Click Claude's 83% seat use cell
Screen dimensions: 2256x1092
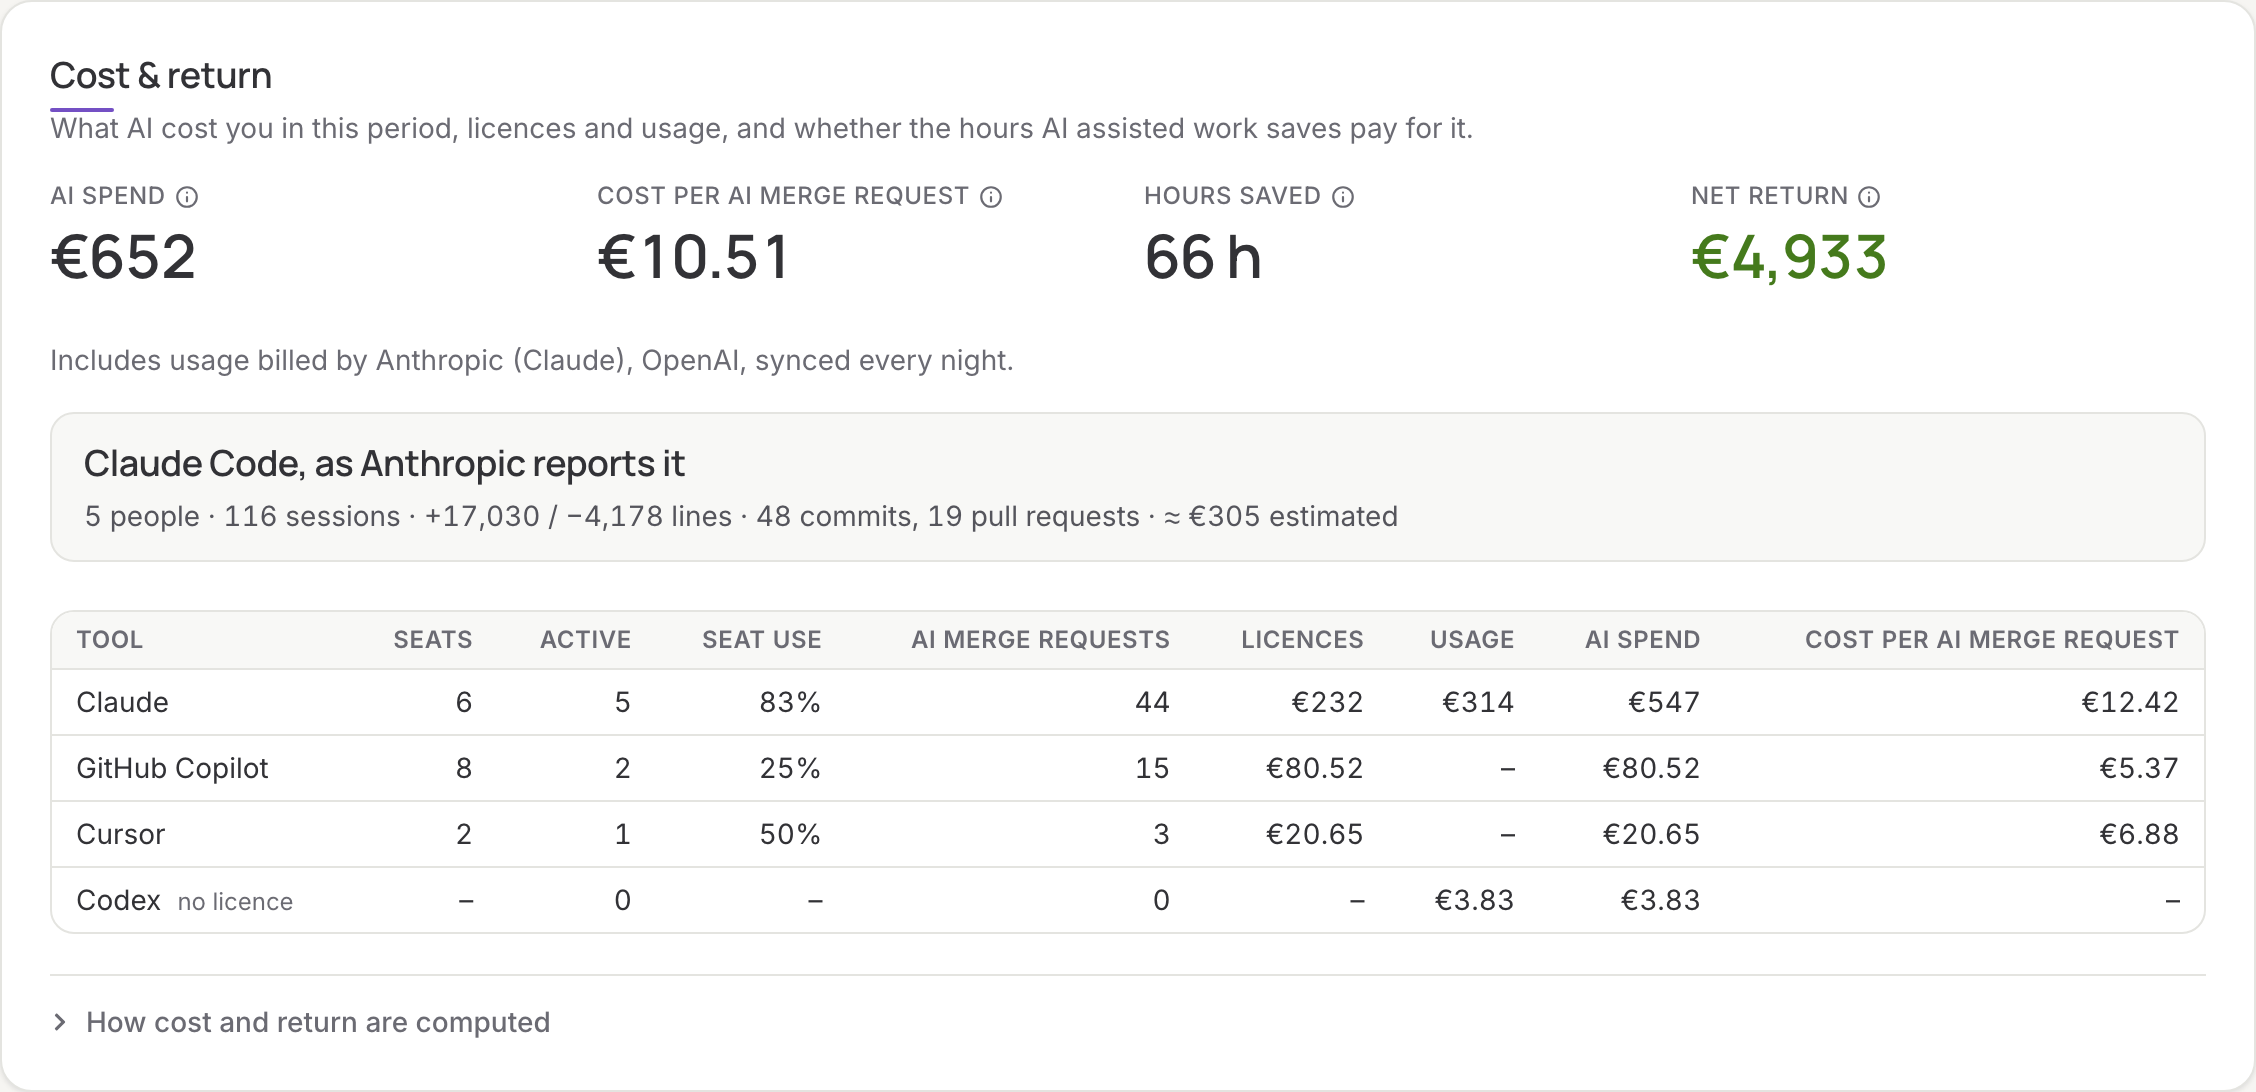pyautogui.click(x=790, y=702)
